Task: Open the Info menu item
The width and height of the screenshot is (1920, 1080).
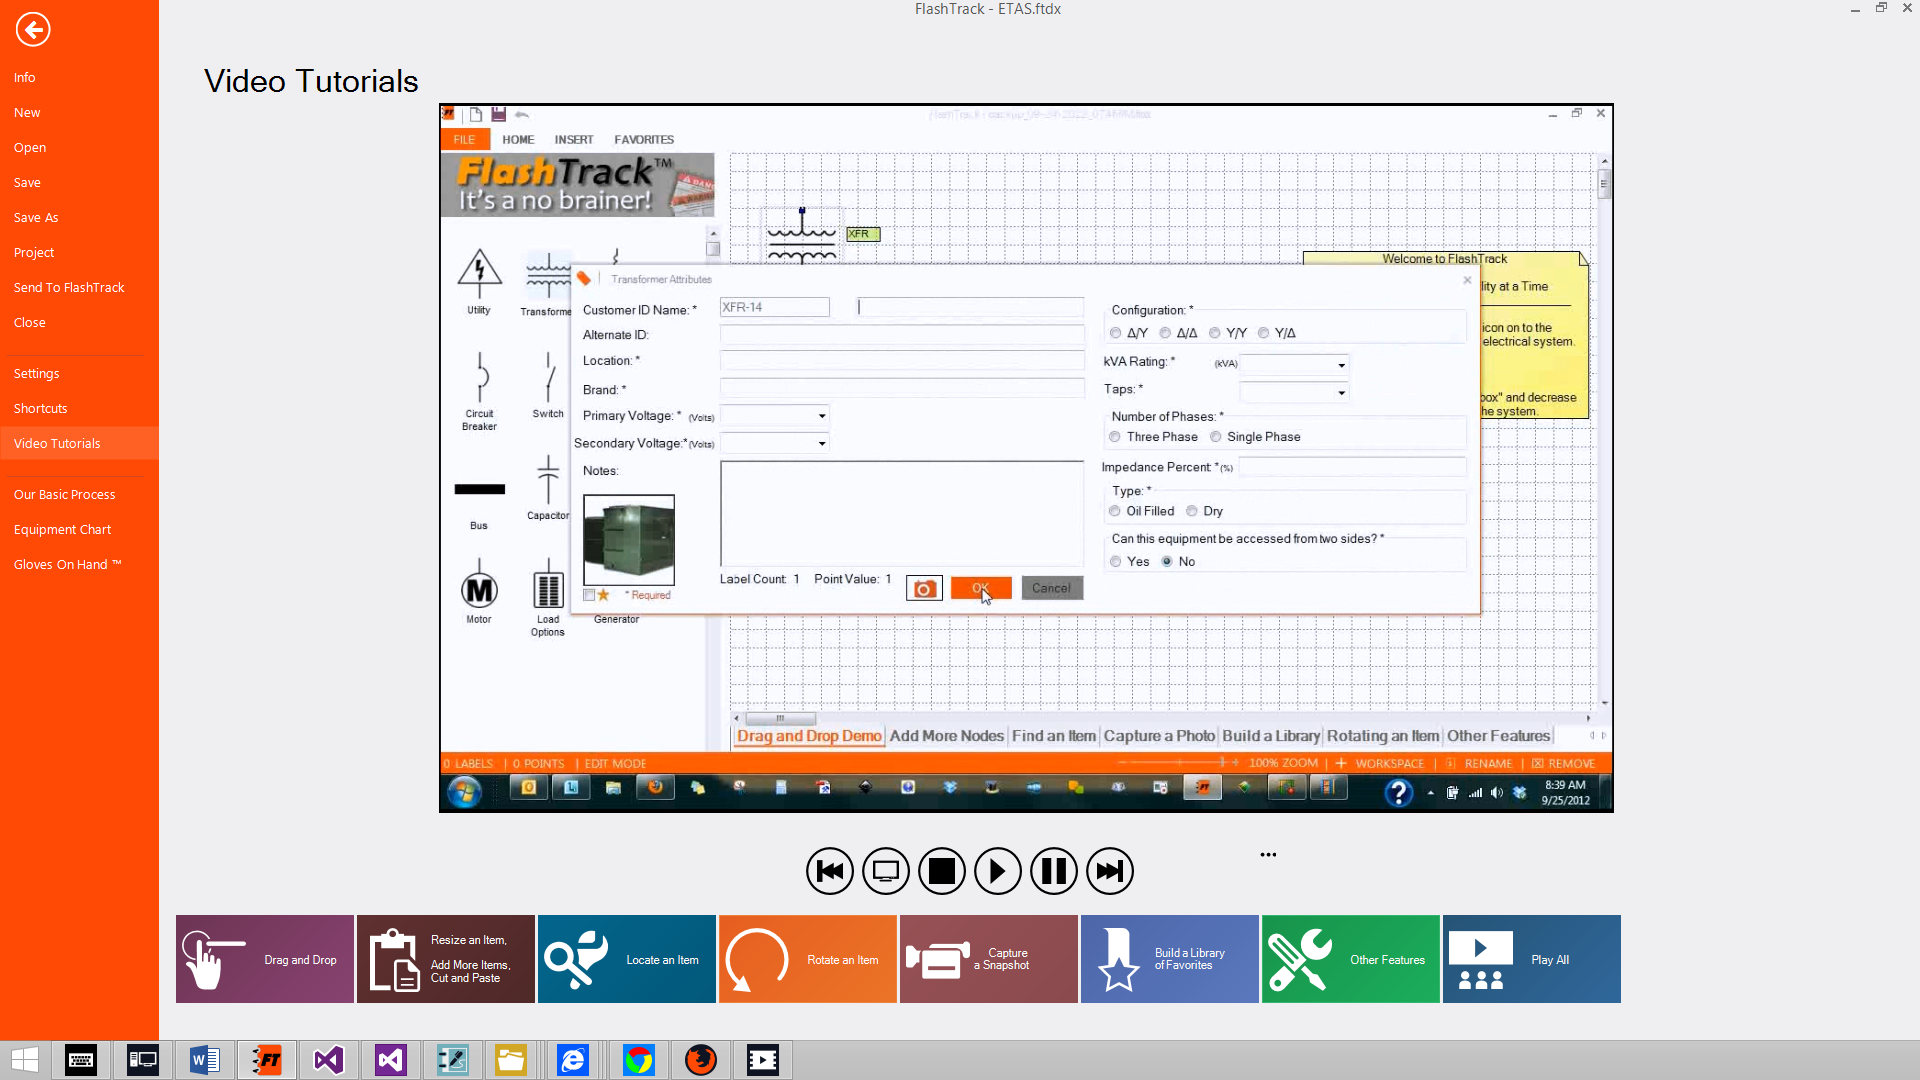Action: coord(25,77)
